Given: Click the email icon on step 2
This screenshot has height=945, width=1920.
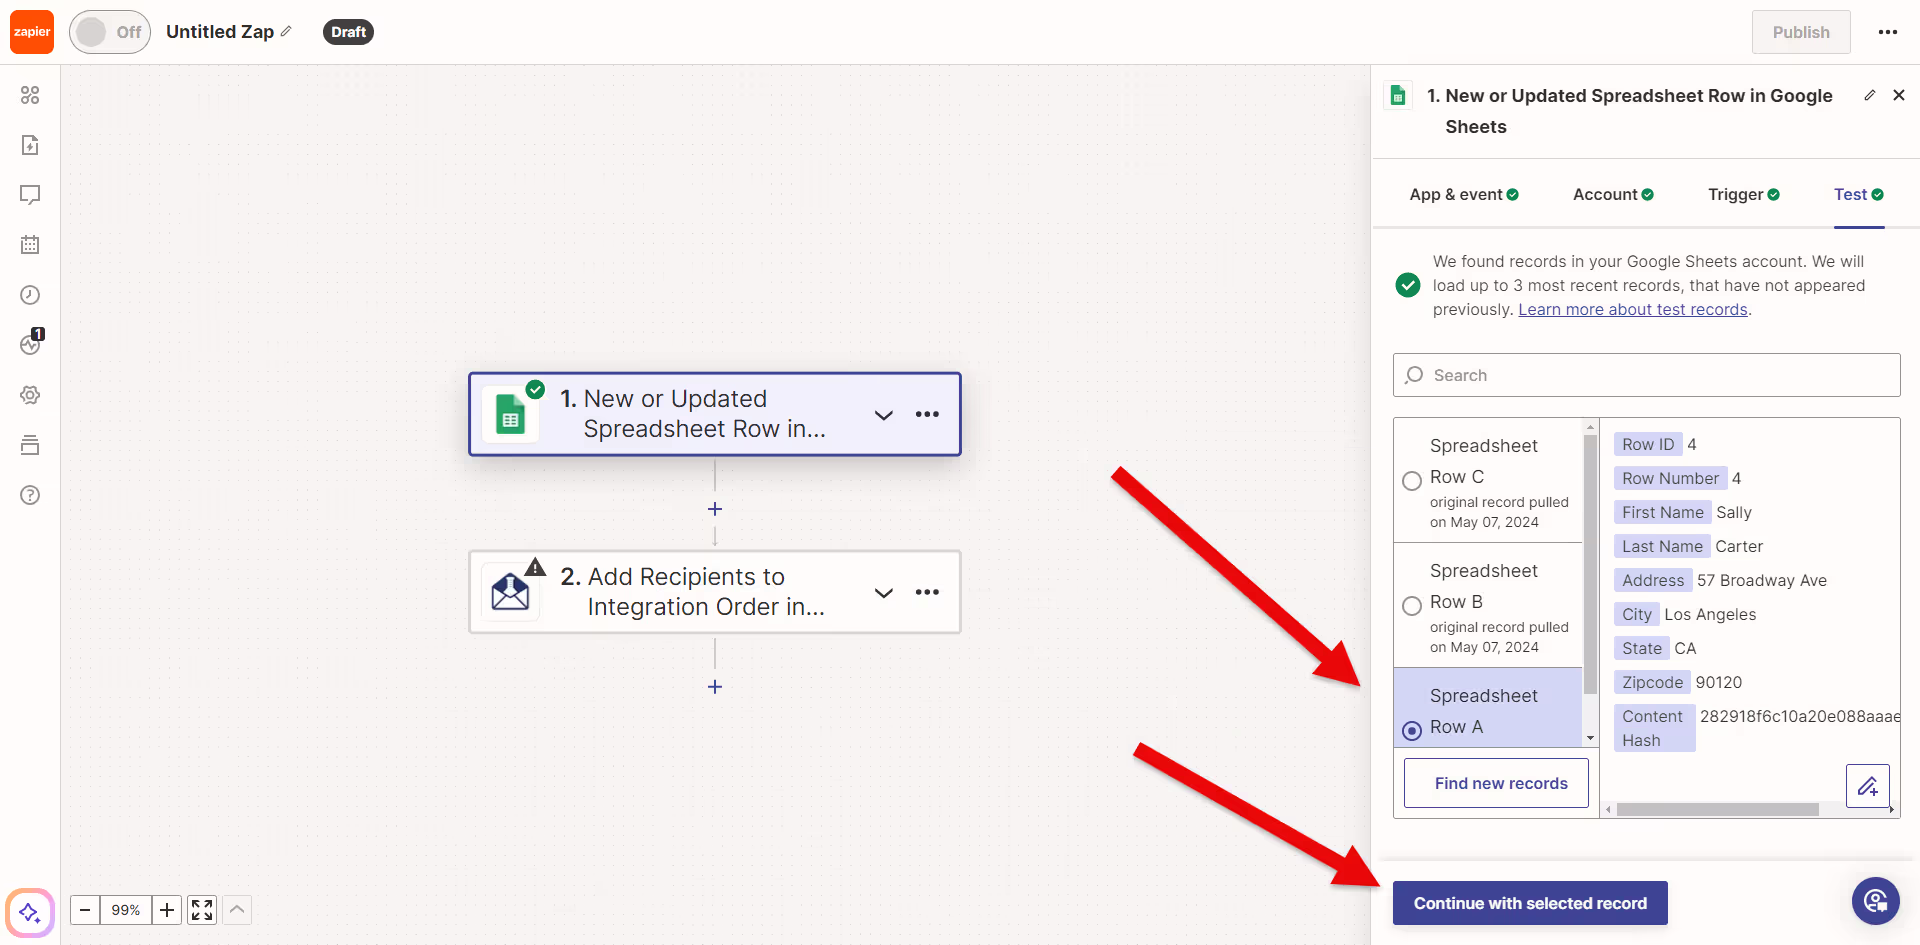Looking at the screenshot, I should (x=511, y=592).
